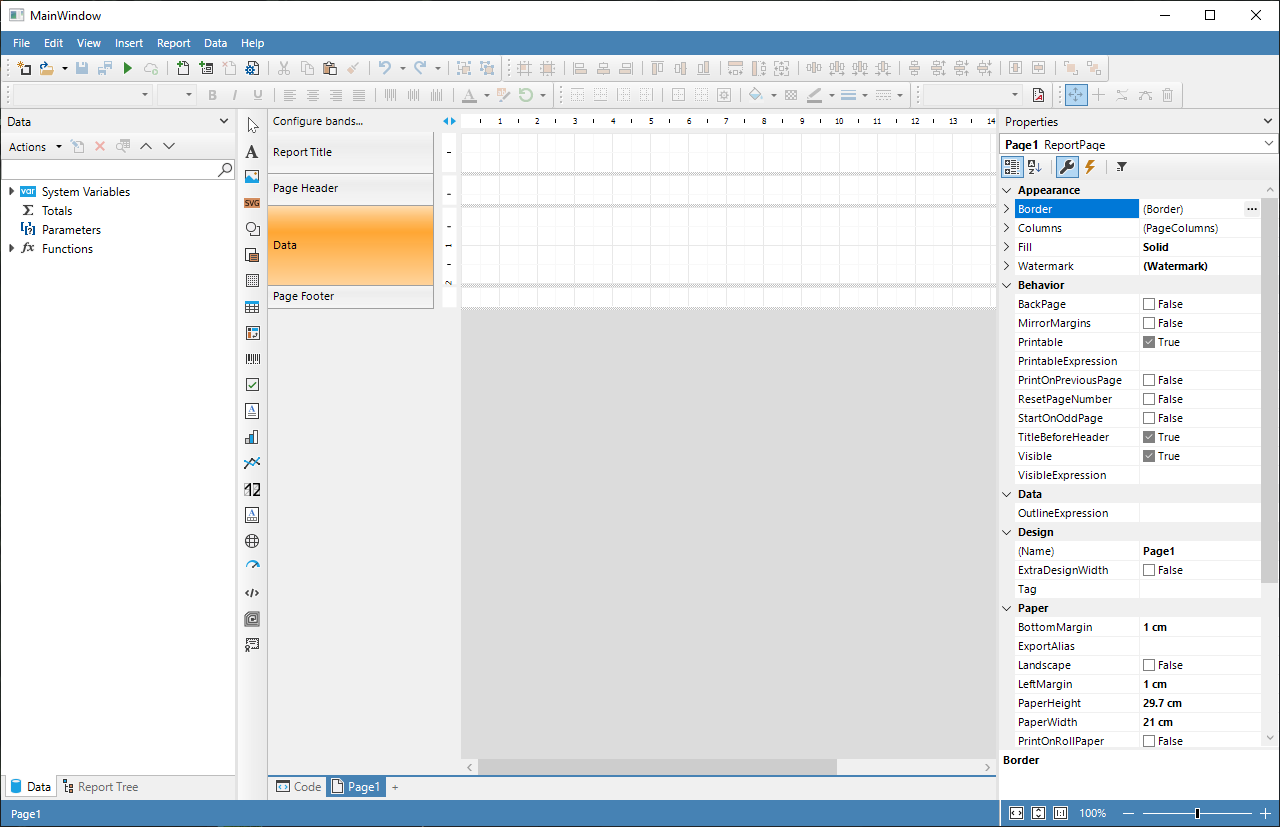Collapse the Behavior properties section

[x=1007, y=285]
